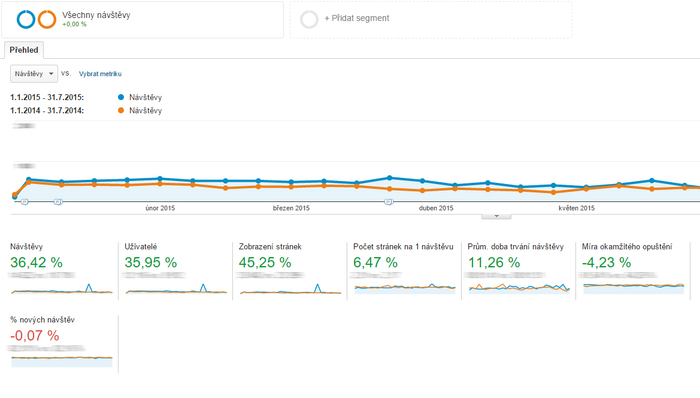Click the Vybrat metriku link

pos(100,74)
